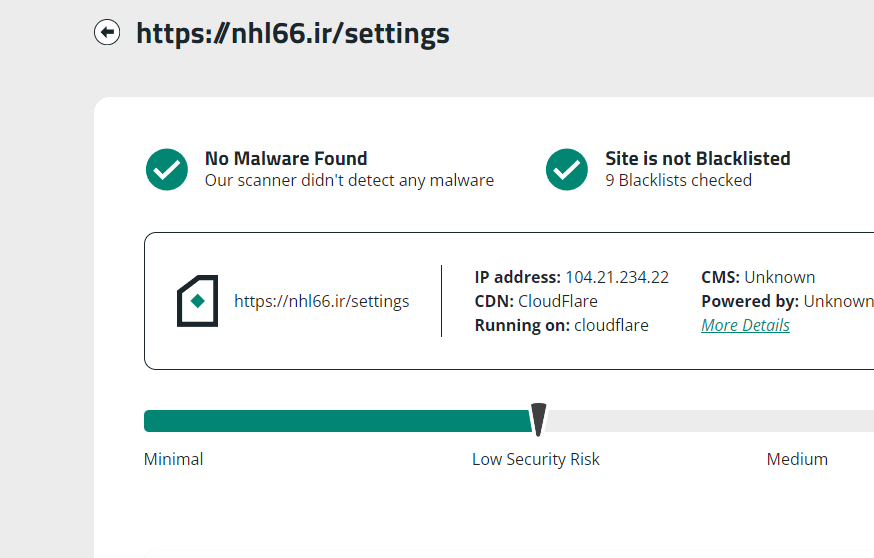Click the Running on: cloudflare entry

561,325
